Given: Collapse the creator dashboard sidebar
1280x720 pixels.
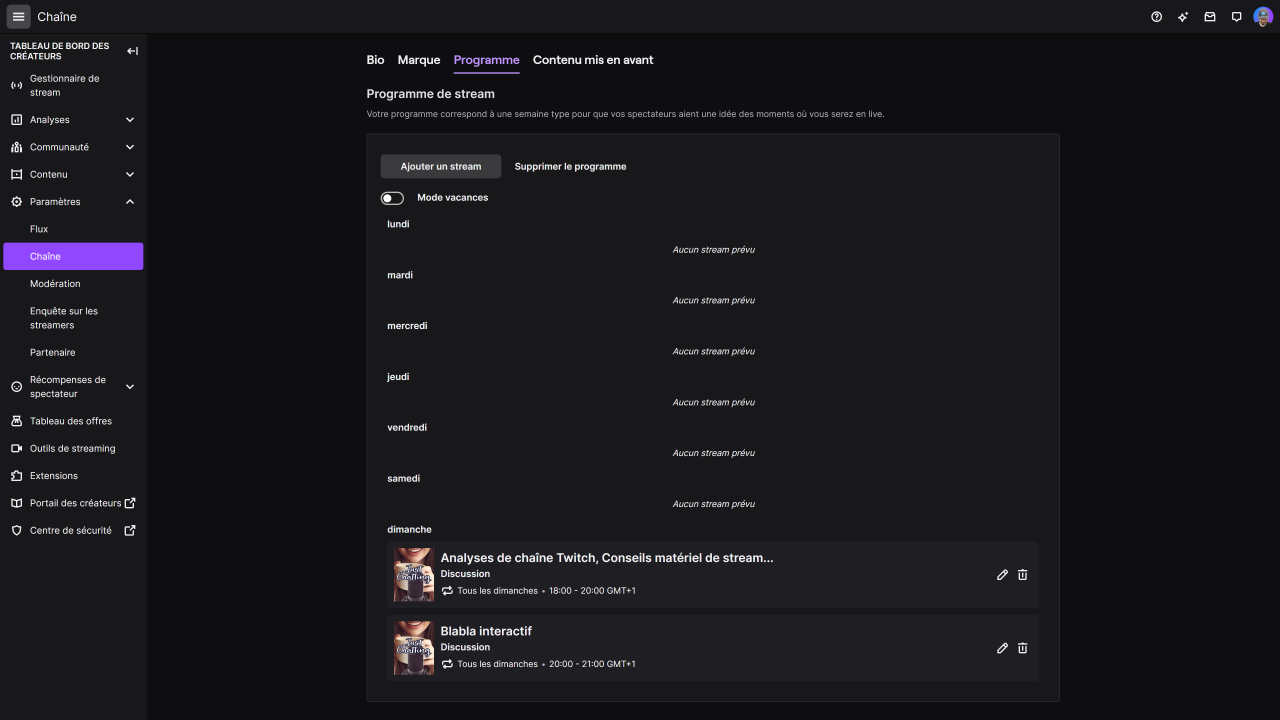Looking at the screenshot, I should (132, 51).
